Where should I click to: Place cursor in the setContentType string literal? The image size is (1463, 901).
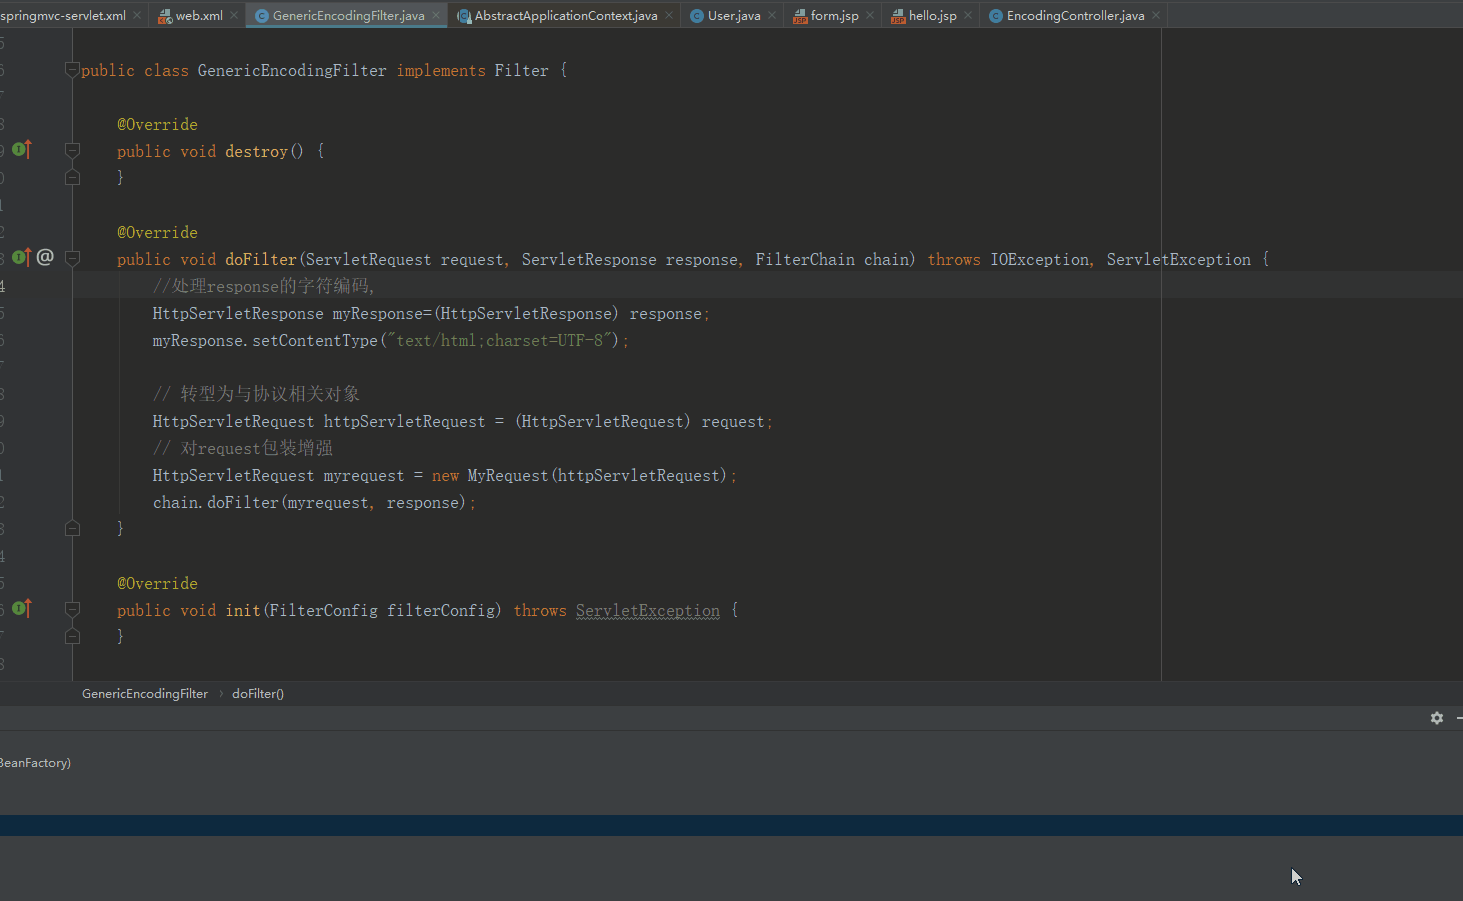click(x=500, y=341)
